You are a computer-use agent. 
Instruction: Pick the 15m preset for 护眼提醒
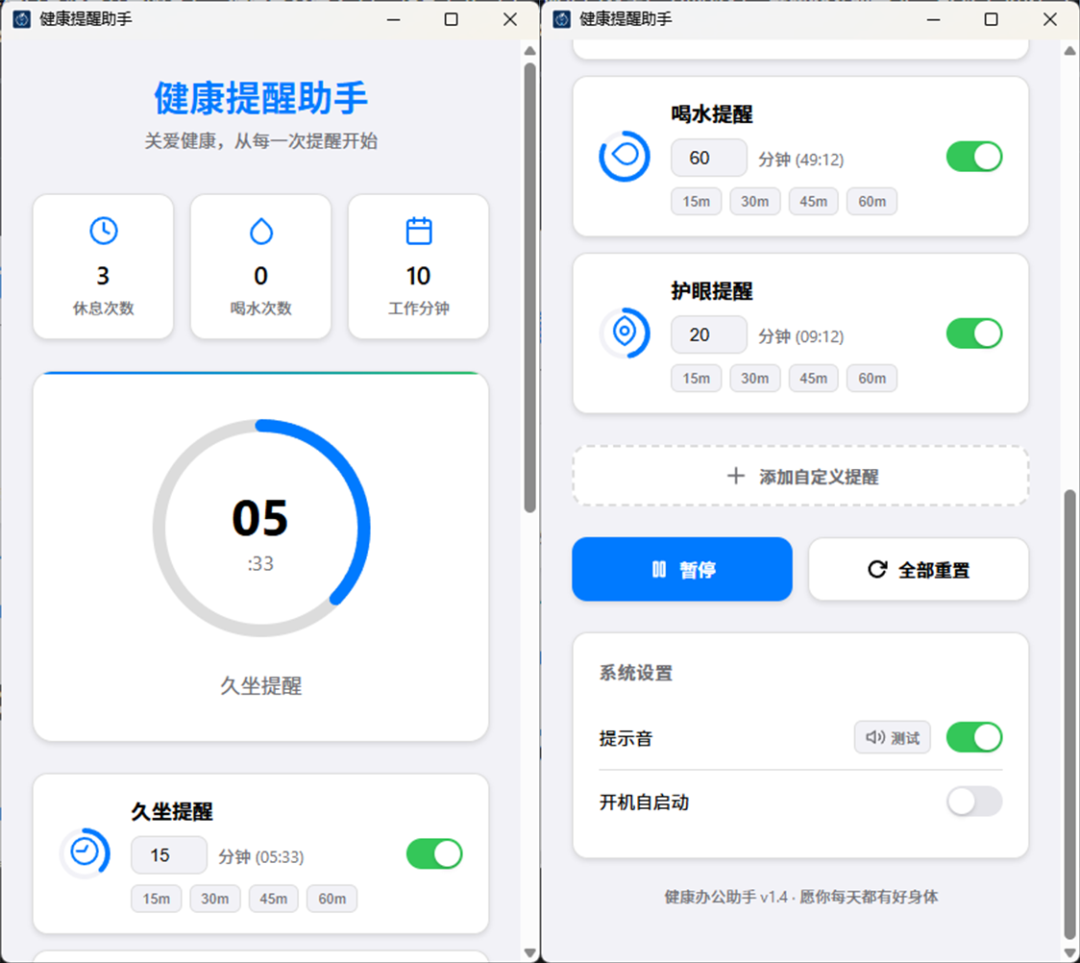coord(696,378)
